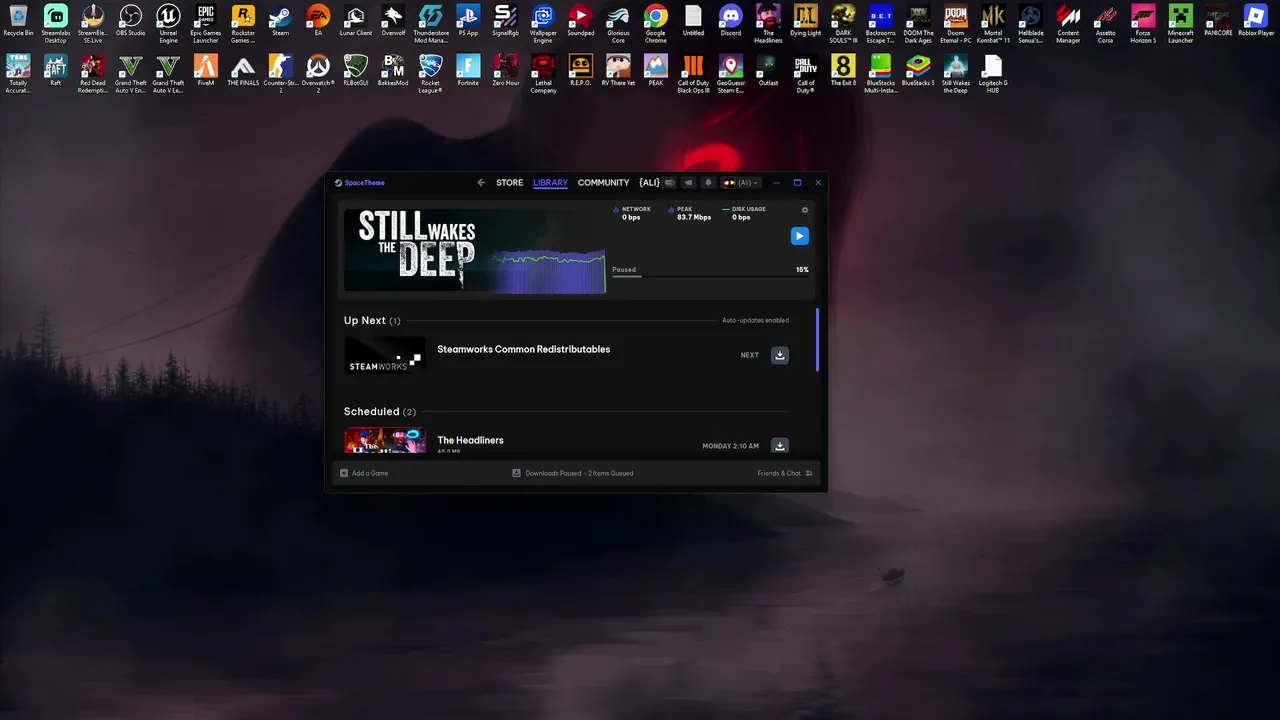
Task: Open Discord desktop icon
Action: click(731, 22)
